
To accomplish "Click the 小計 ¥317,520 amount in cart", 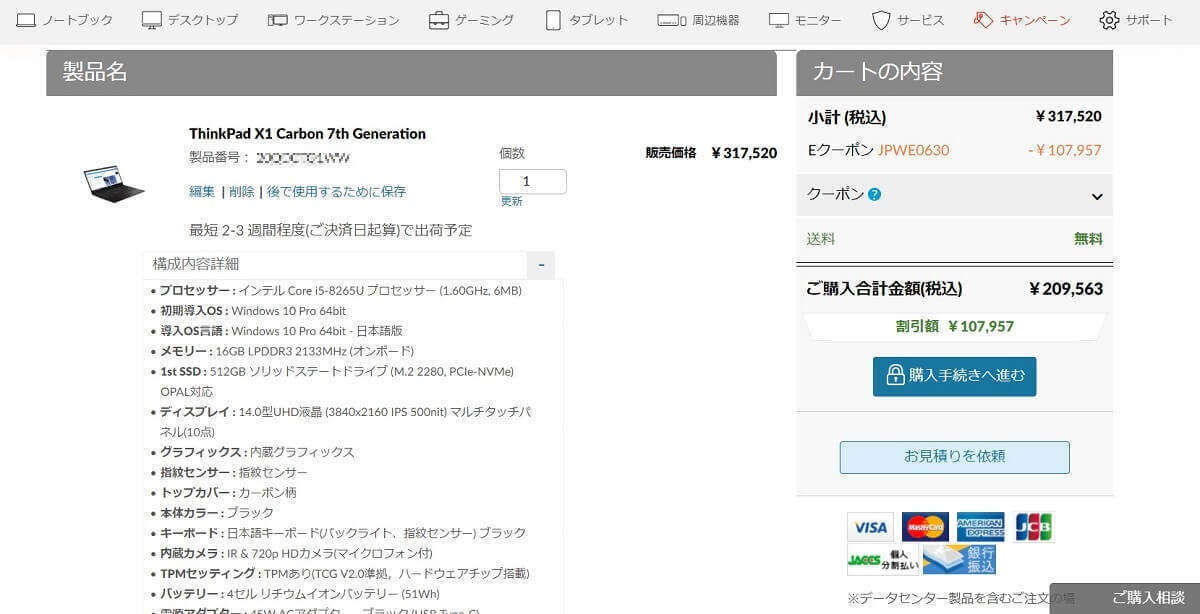I will [1068, 116].
